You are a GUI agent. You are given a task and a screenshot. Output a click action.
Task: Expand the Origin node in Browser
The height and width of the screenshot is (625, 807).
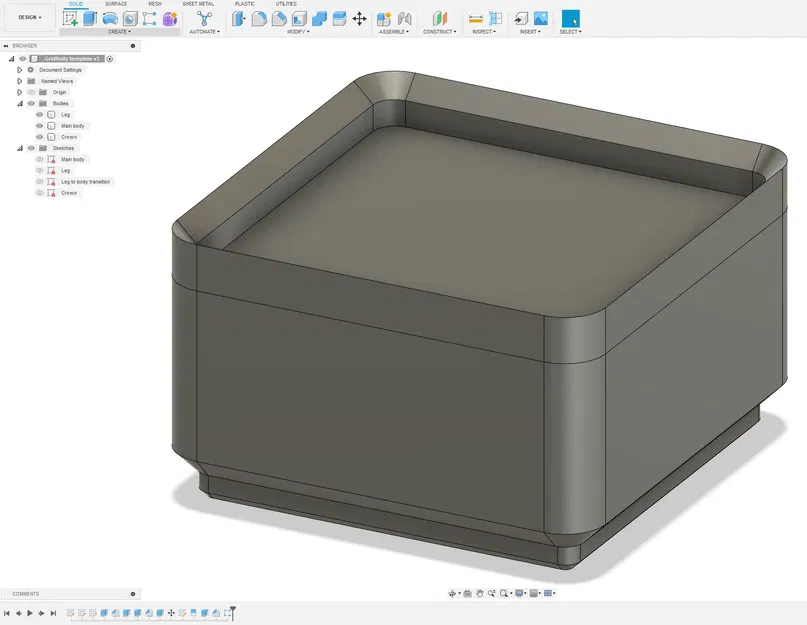(19, 92)
